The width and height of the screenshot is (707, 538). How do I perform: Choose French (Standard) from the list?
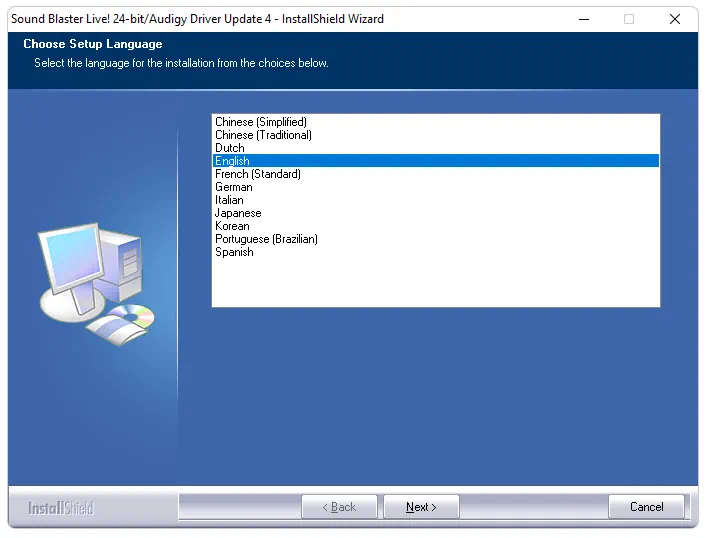[x=258, y=174]
